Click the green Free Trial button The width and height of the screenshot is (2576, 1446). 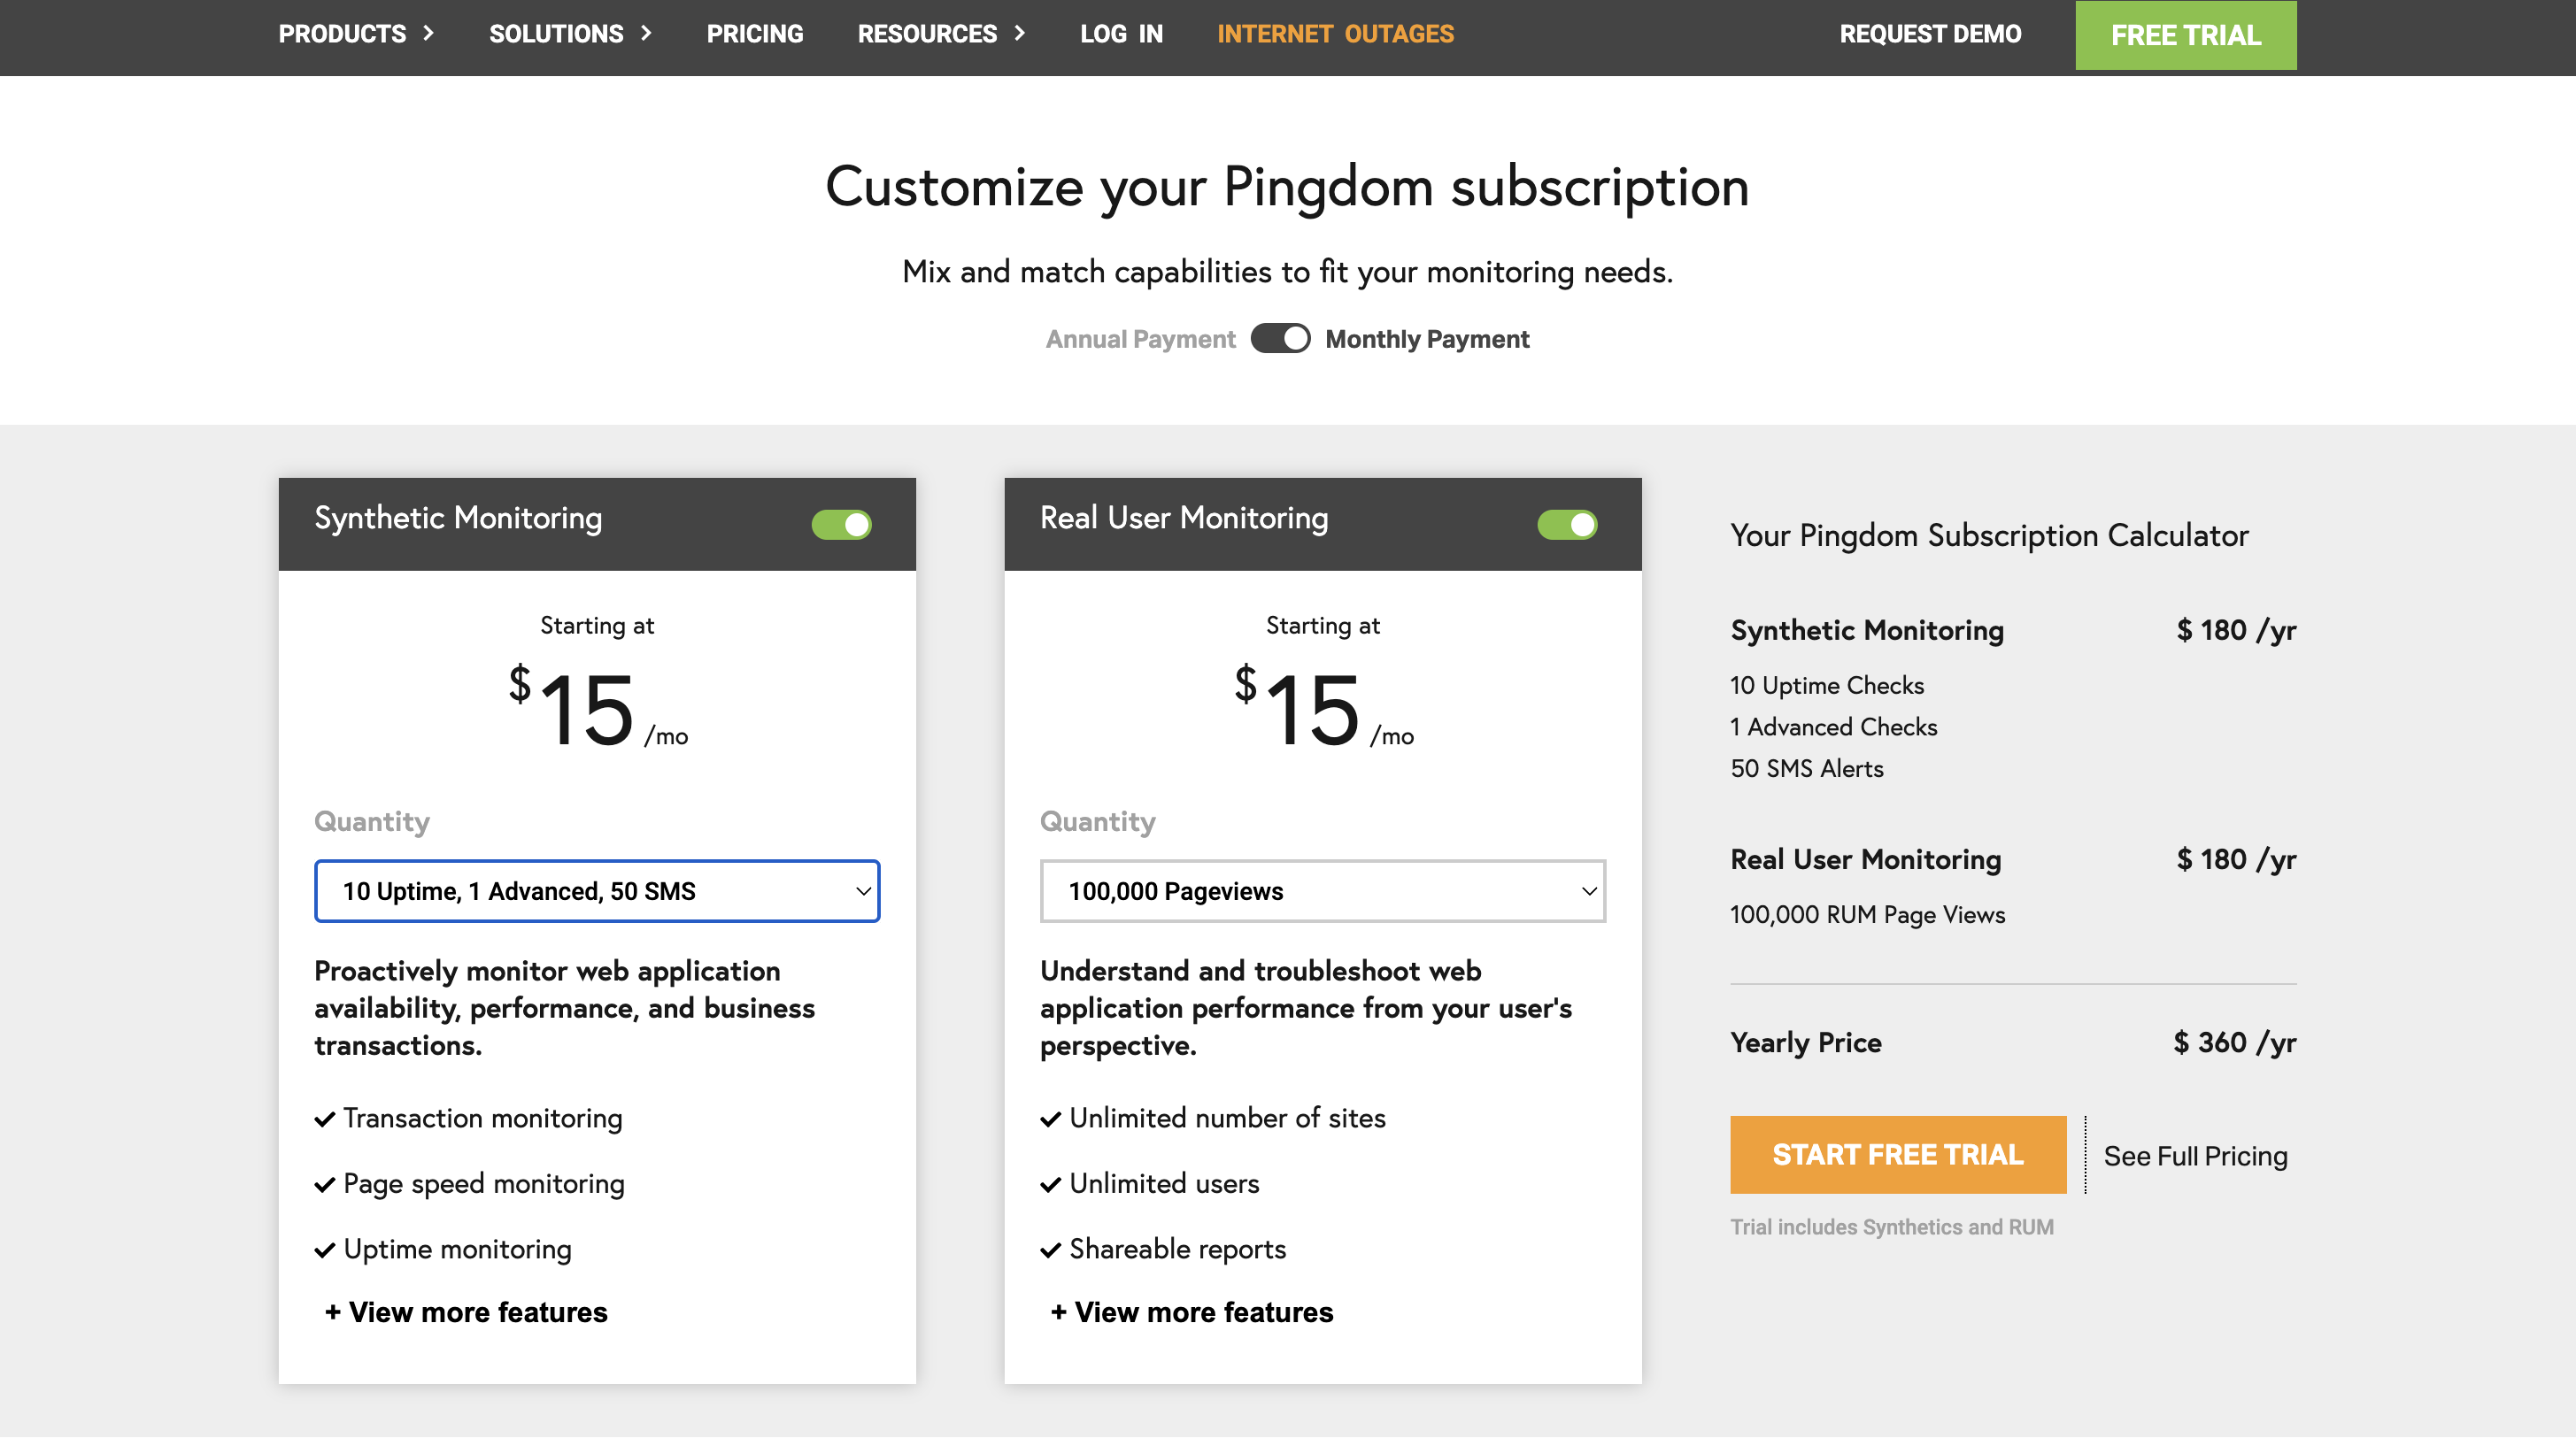(x=2185, y=35)
